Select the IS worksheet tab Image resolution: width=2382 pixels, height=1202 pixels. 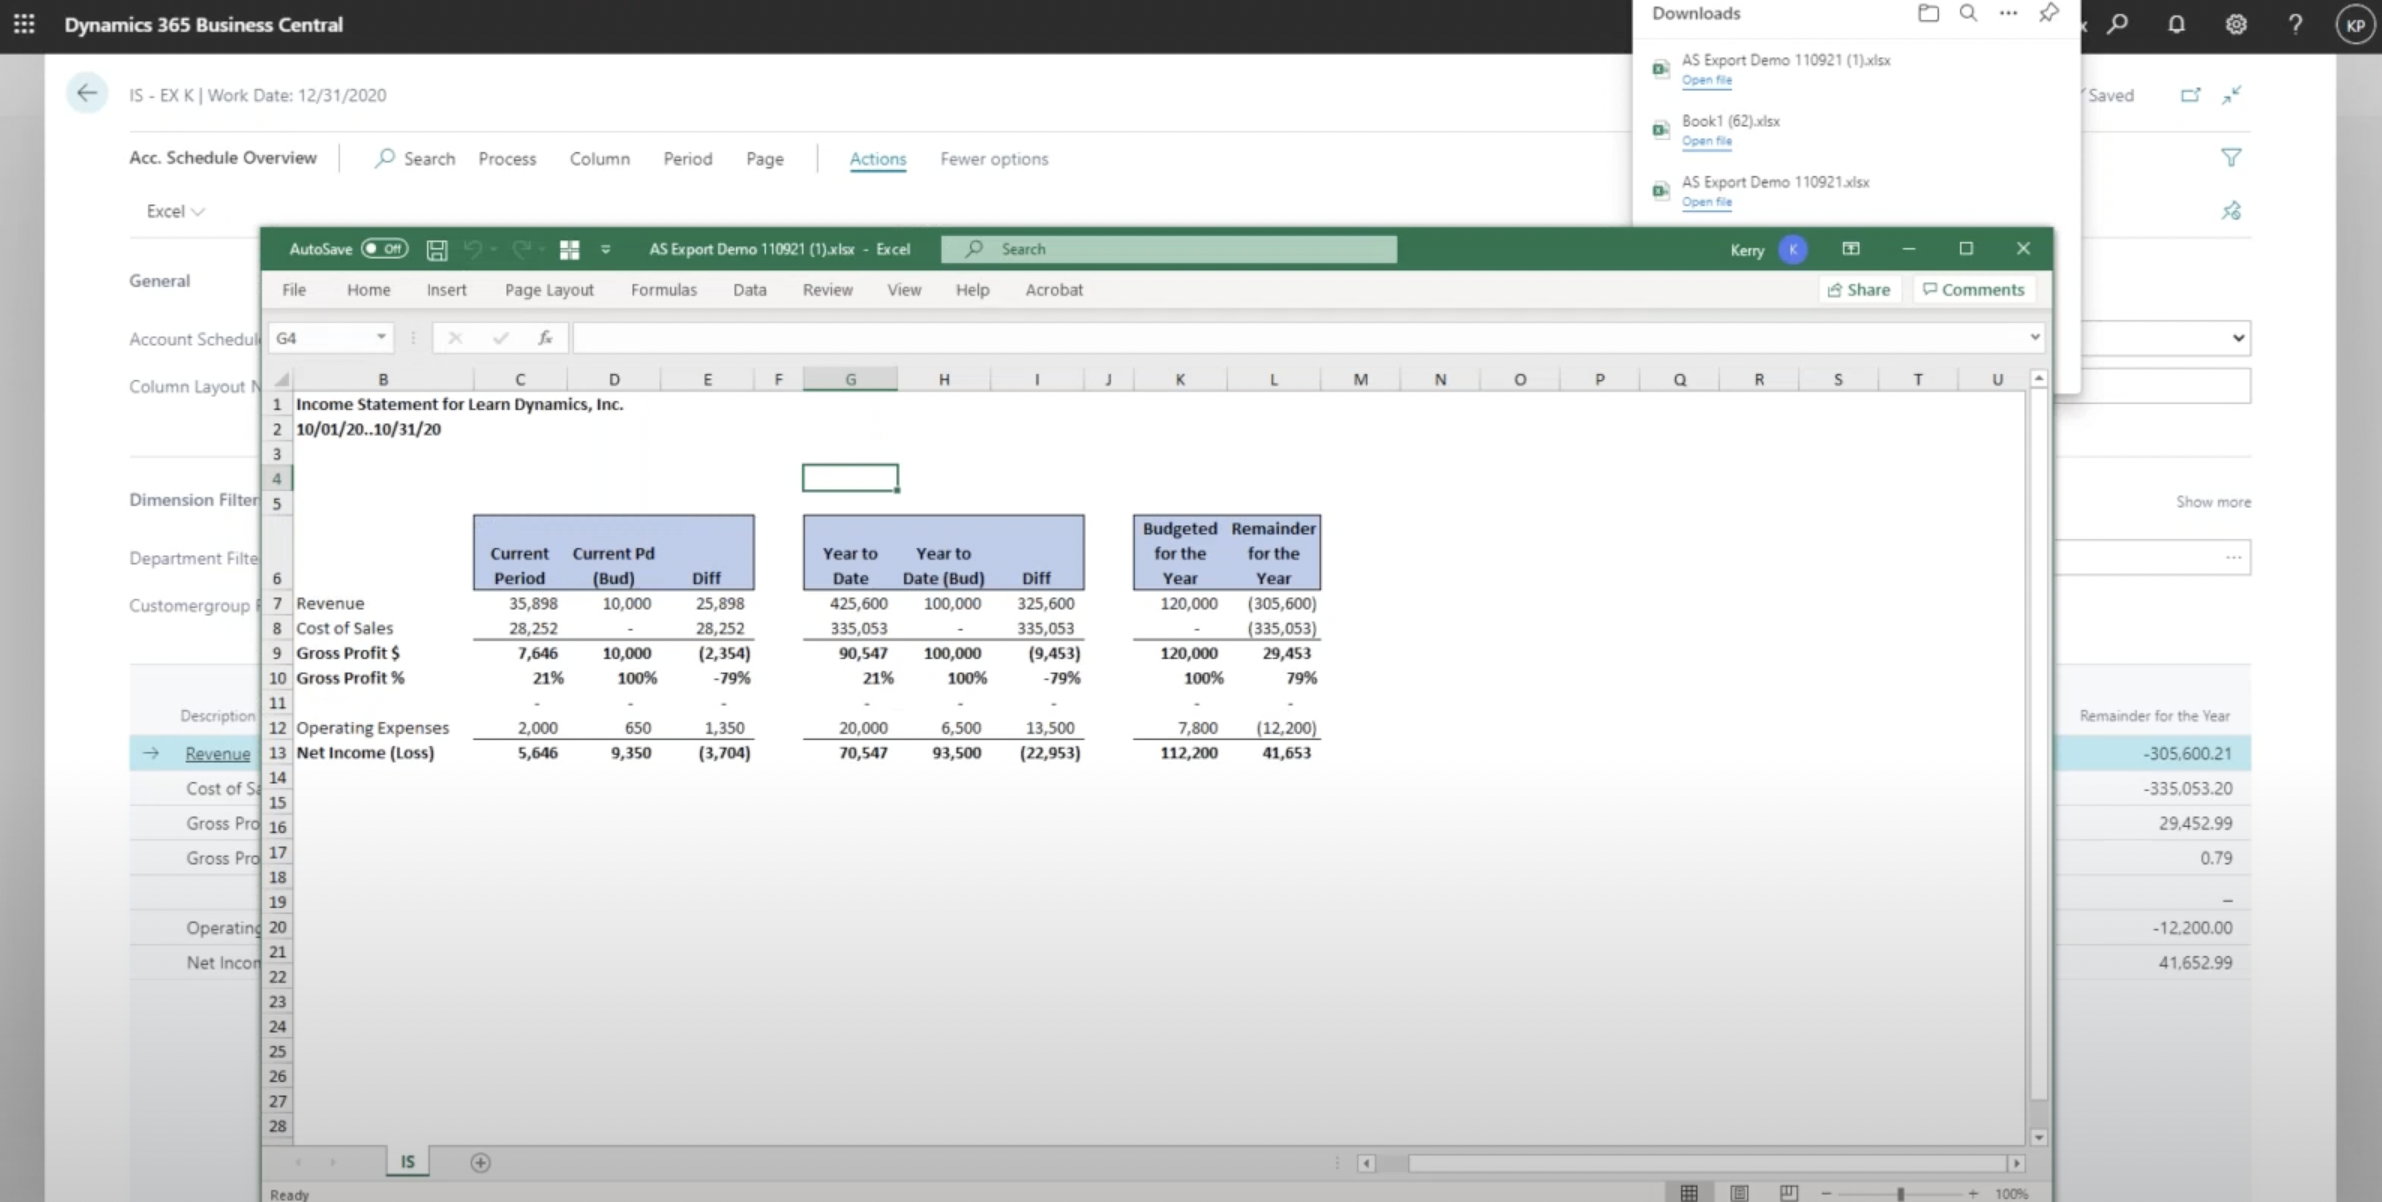(407, 1162)
